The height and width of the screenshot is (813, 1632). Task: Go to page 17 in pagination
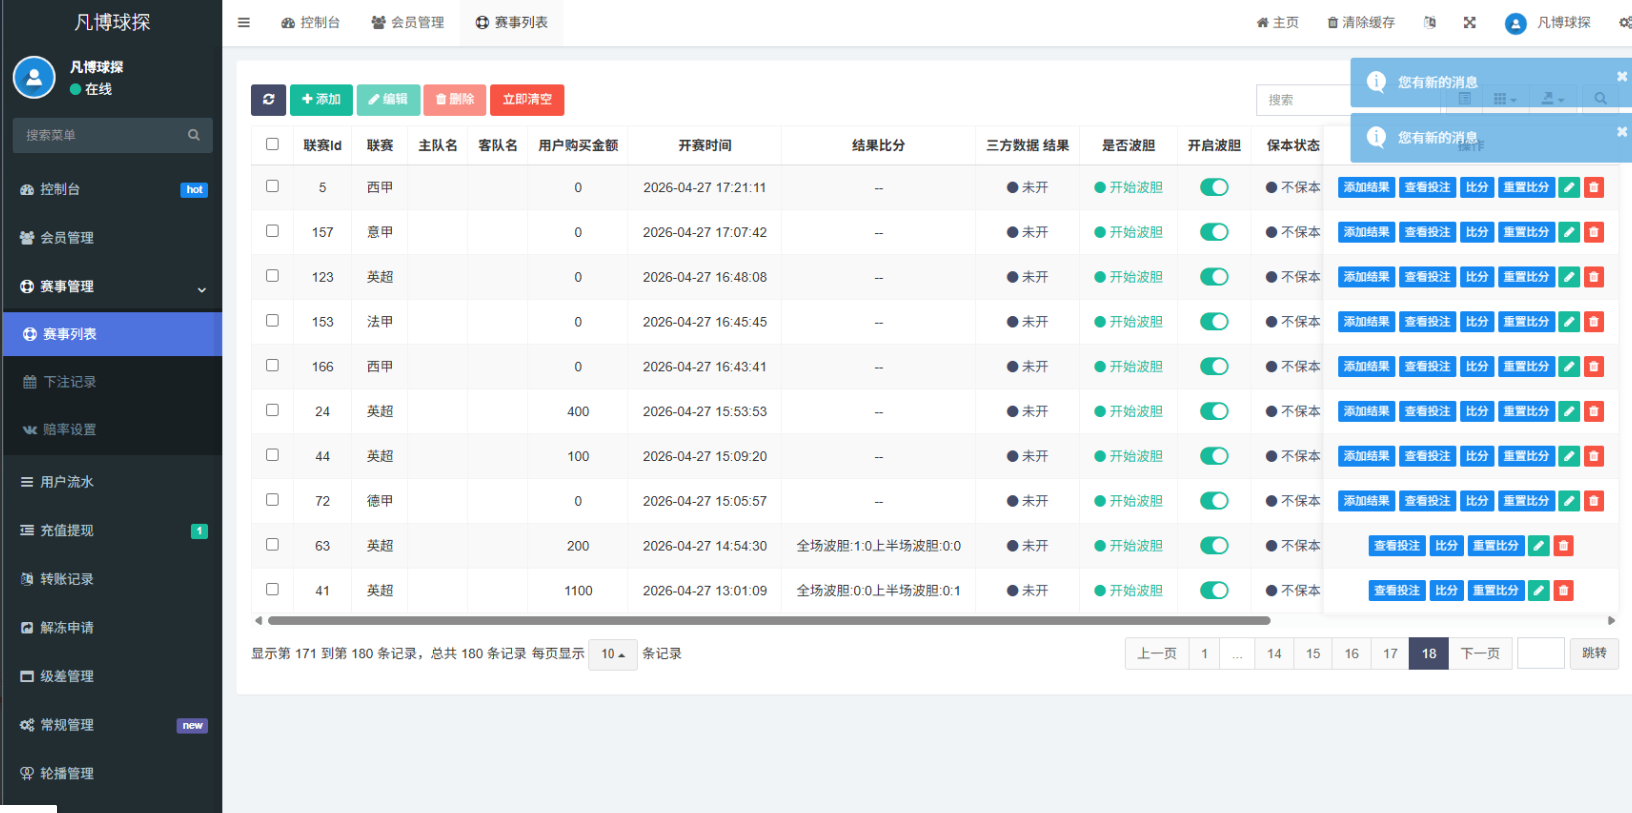(x=1390, y=654)
